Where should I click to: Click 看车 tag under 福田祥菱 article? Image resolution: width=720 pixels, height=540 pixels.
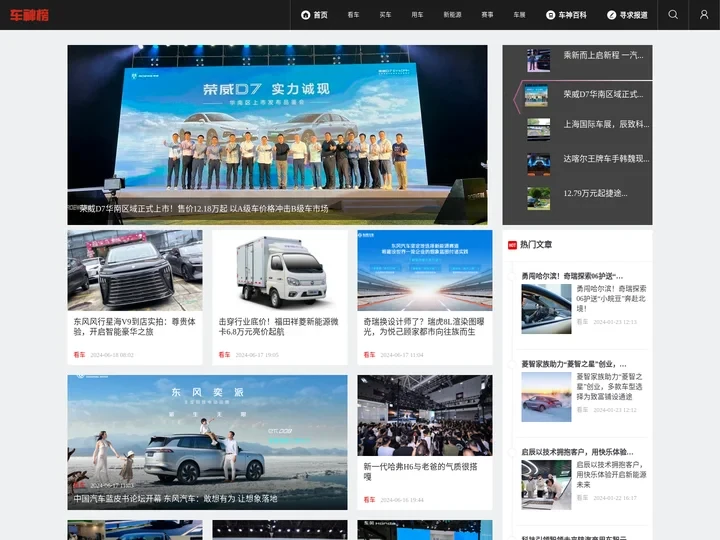tap(224, 354)
